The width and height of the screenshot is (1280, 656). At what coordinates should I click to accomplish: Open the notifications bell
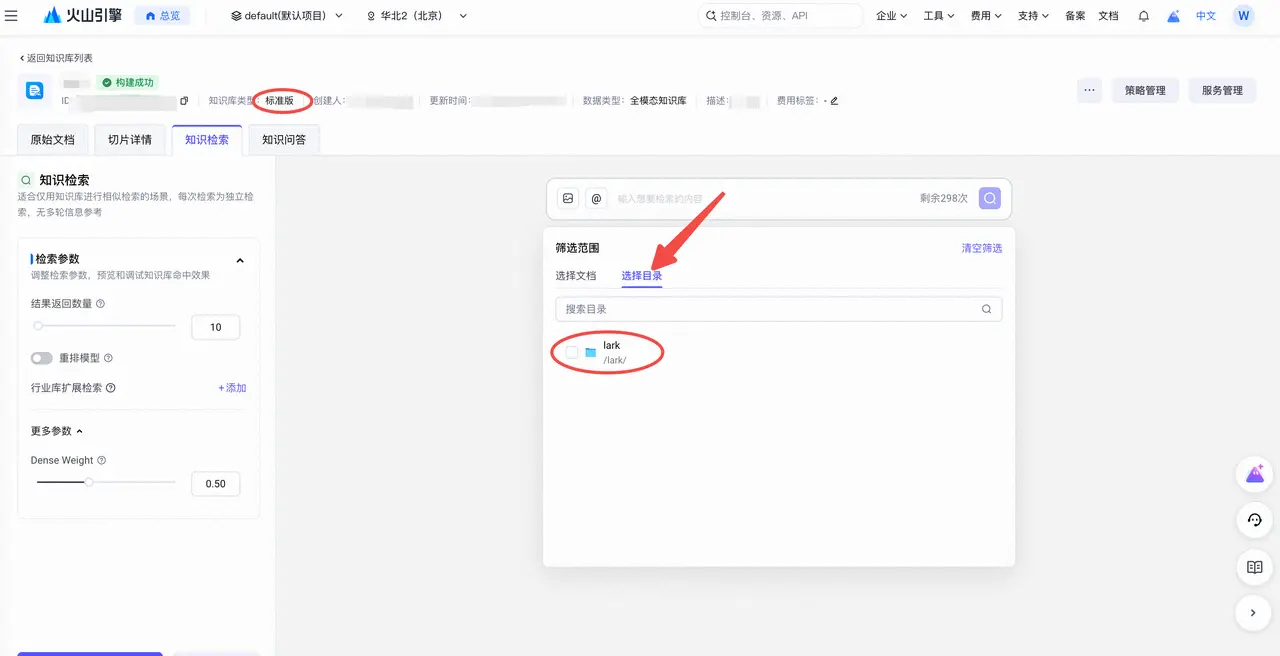tap(1144, 16)
